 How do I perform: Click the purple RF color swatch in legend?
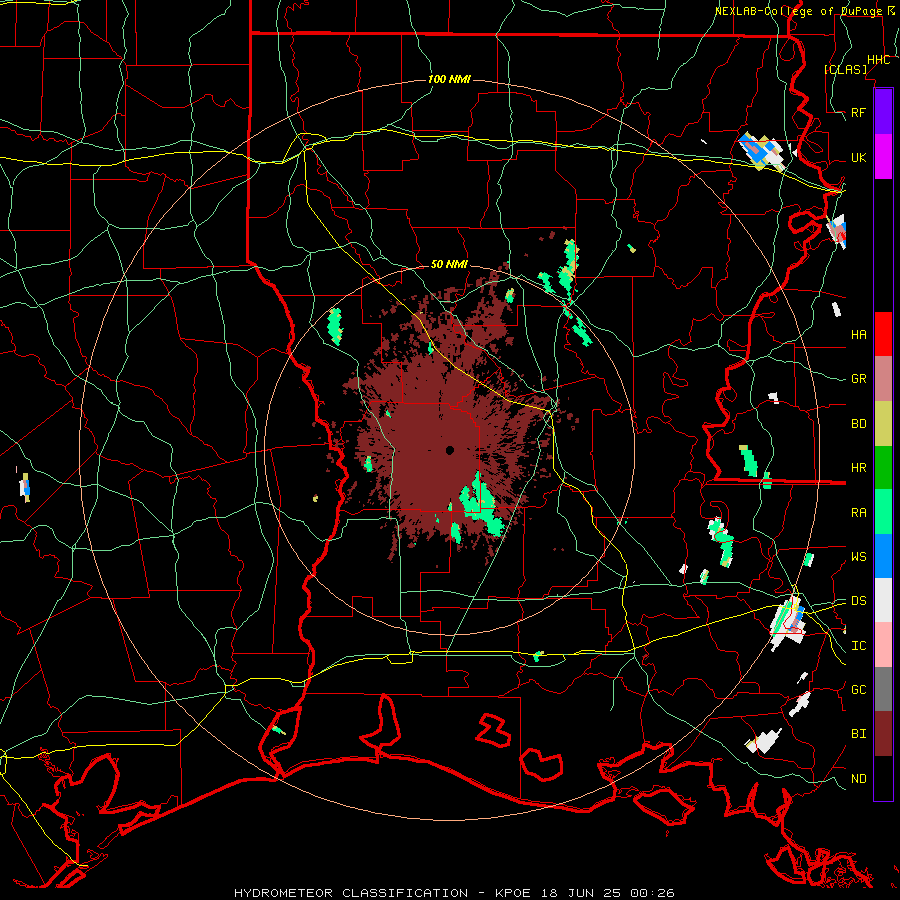point(883,112)
